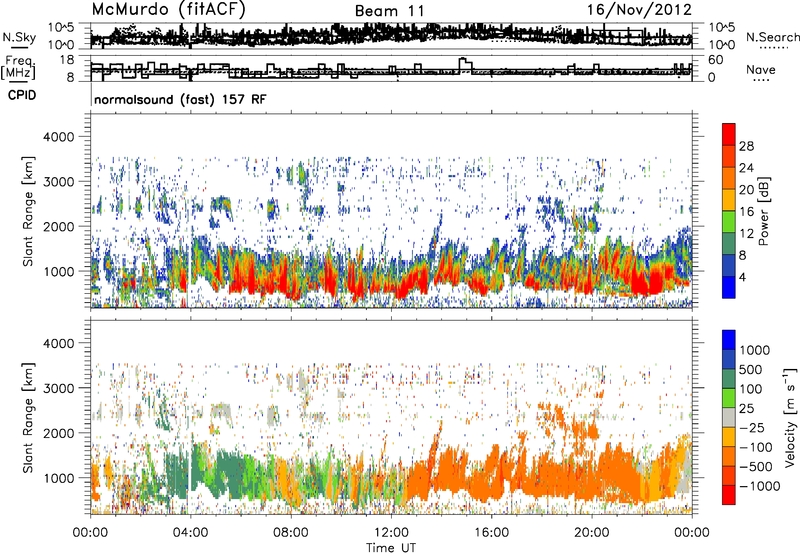800x554 pixels.
Task: Click the '16:00' time axis tick
Action: tap(491, 533)
